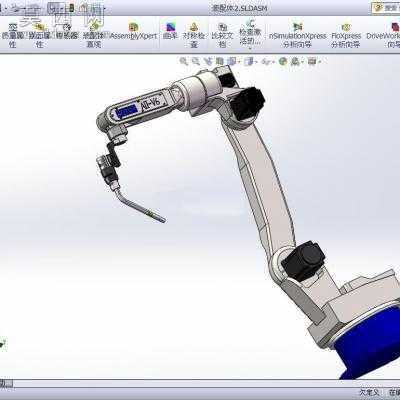The image size is (400, 400).
Task: Expand View Orientation dropdown arrow
Action: click(239, 62)
